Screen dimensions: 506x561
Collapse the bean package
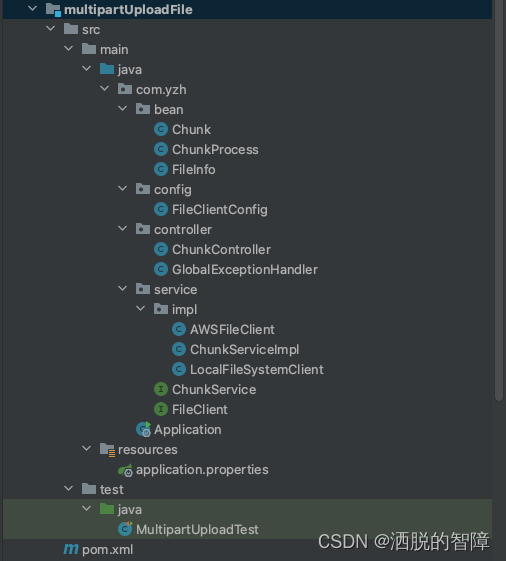point(122,109)
